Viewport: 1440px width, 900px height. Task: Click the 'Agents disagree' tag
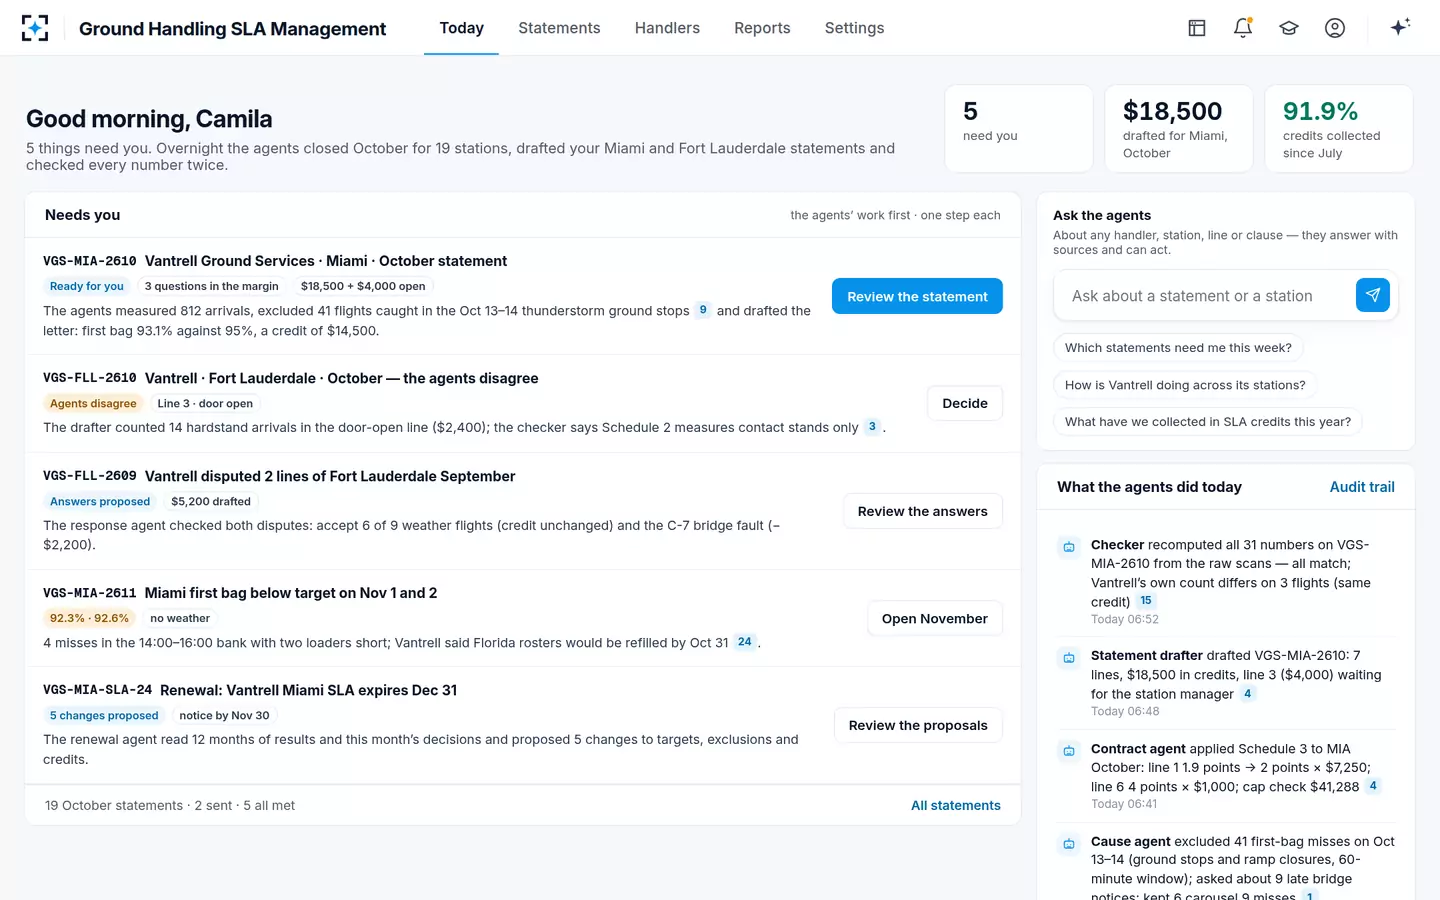click(x=93, y=403)
